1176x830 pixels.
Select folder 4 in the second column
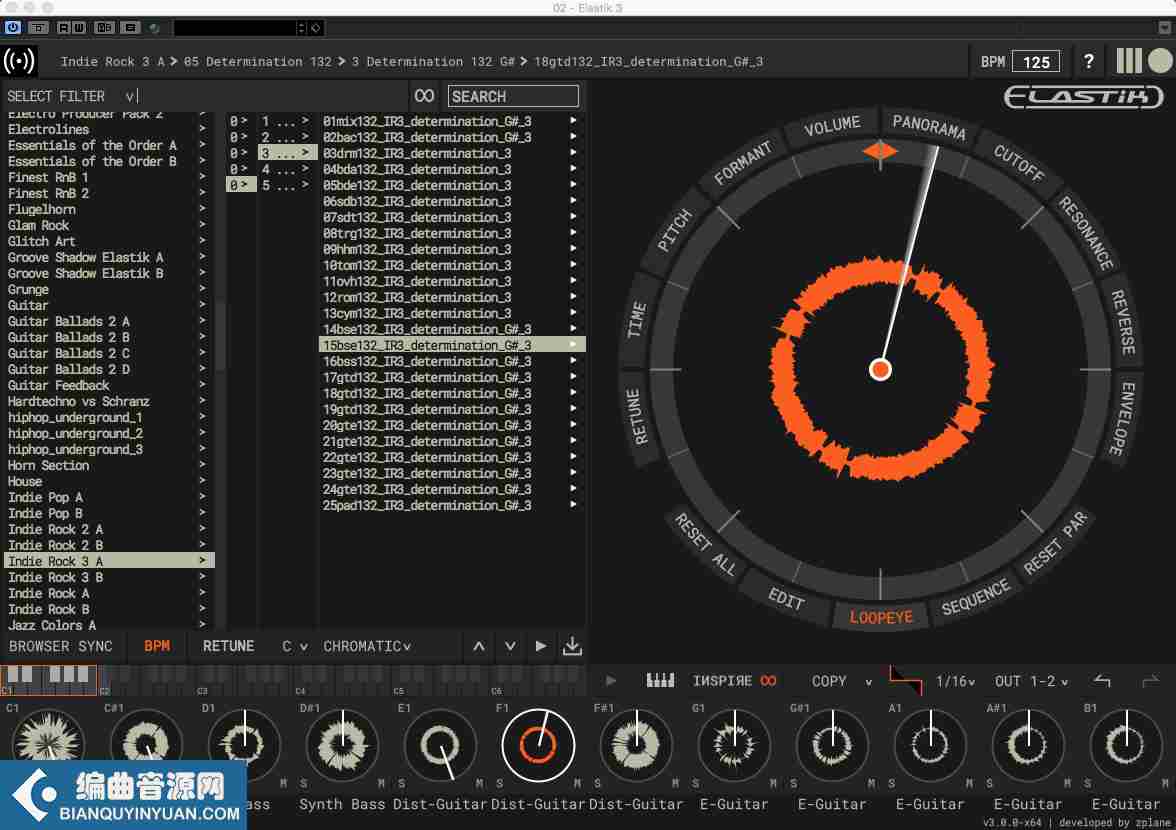tap(287, 169)
